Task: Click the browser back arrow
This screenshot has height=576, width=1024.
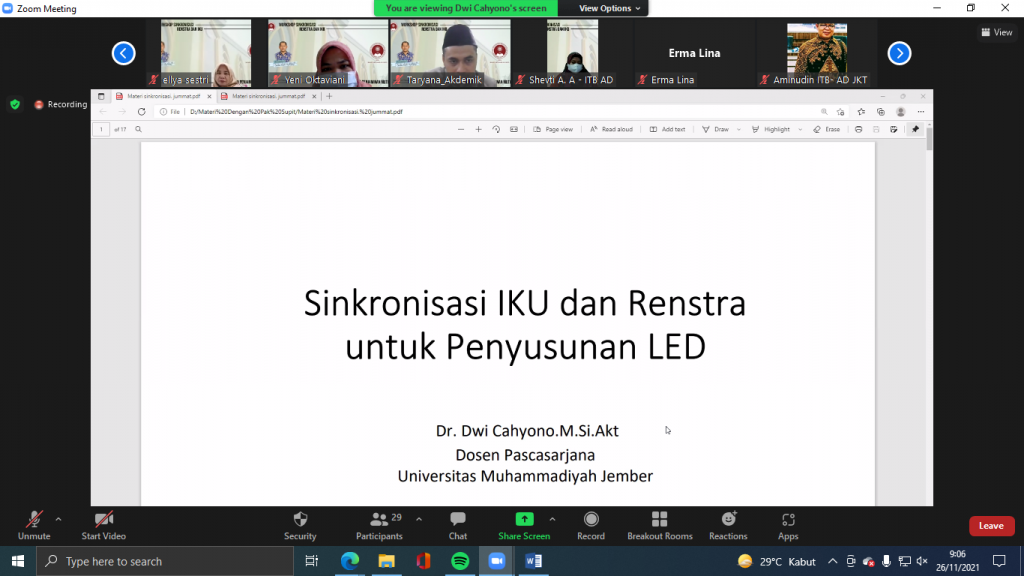Action: [103, 112]
